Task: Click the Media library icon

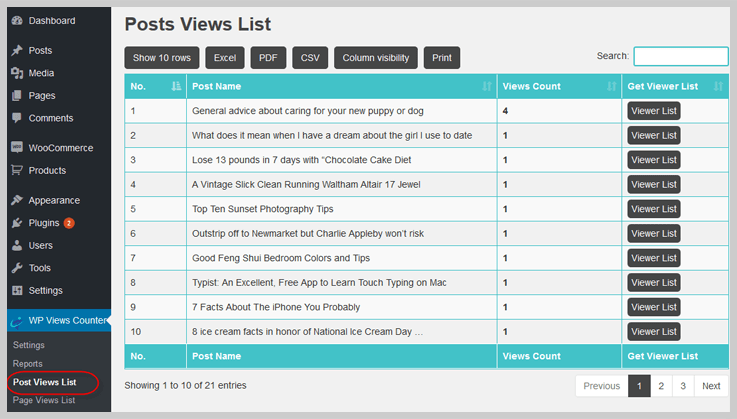Action: click(17, 73)
